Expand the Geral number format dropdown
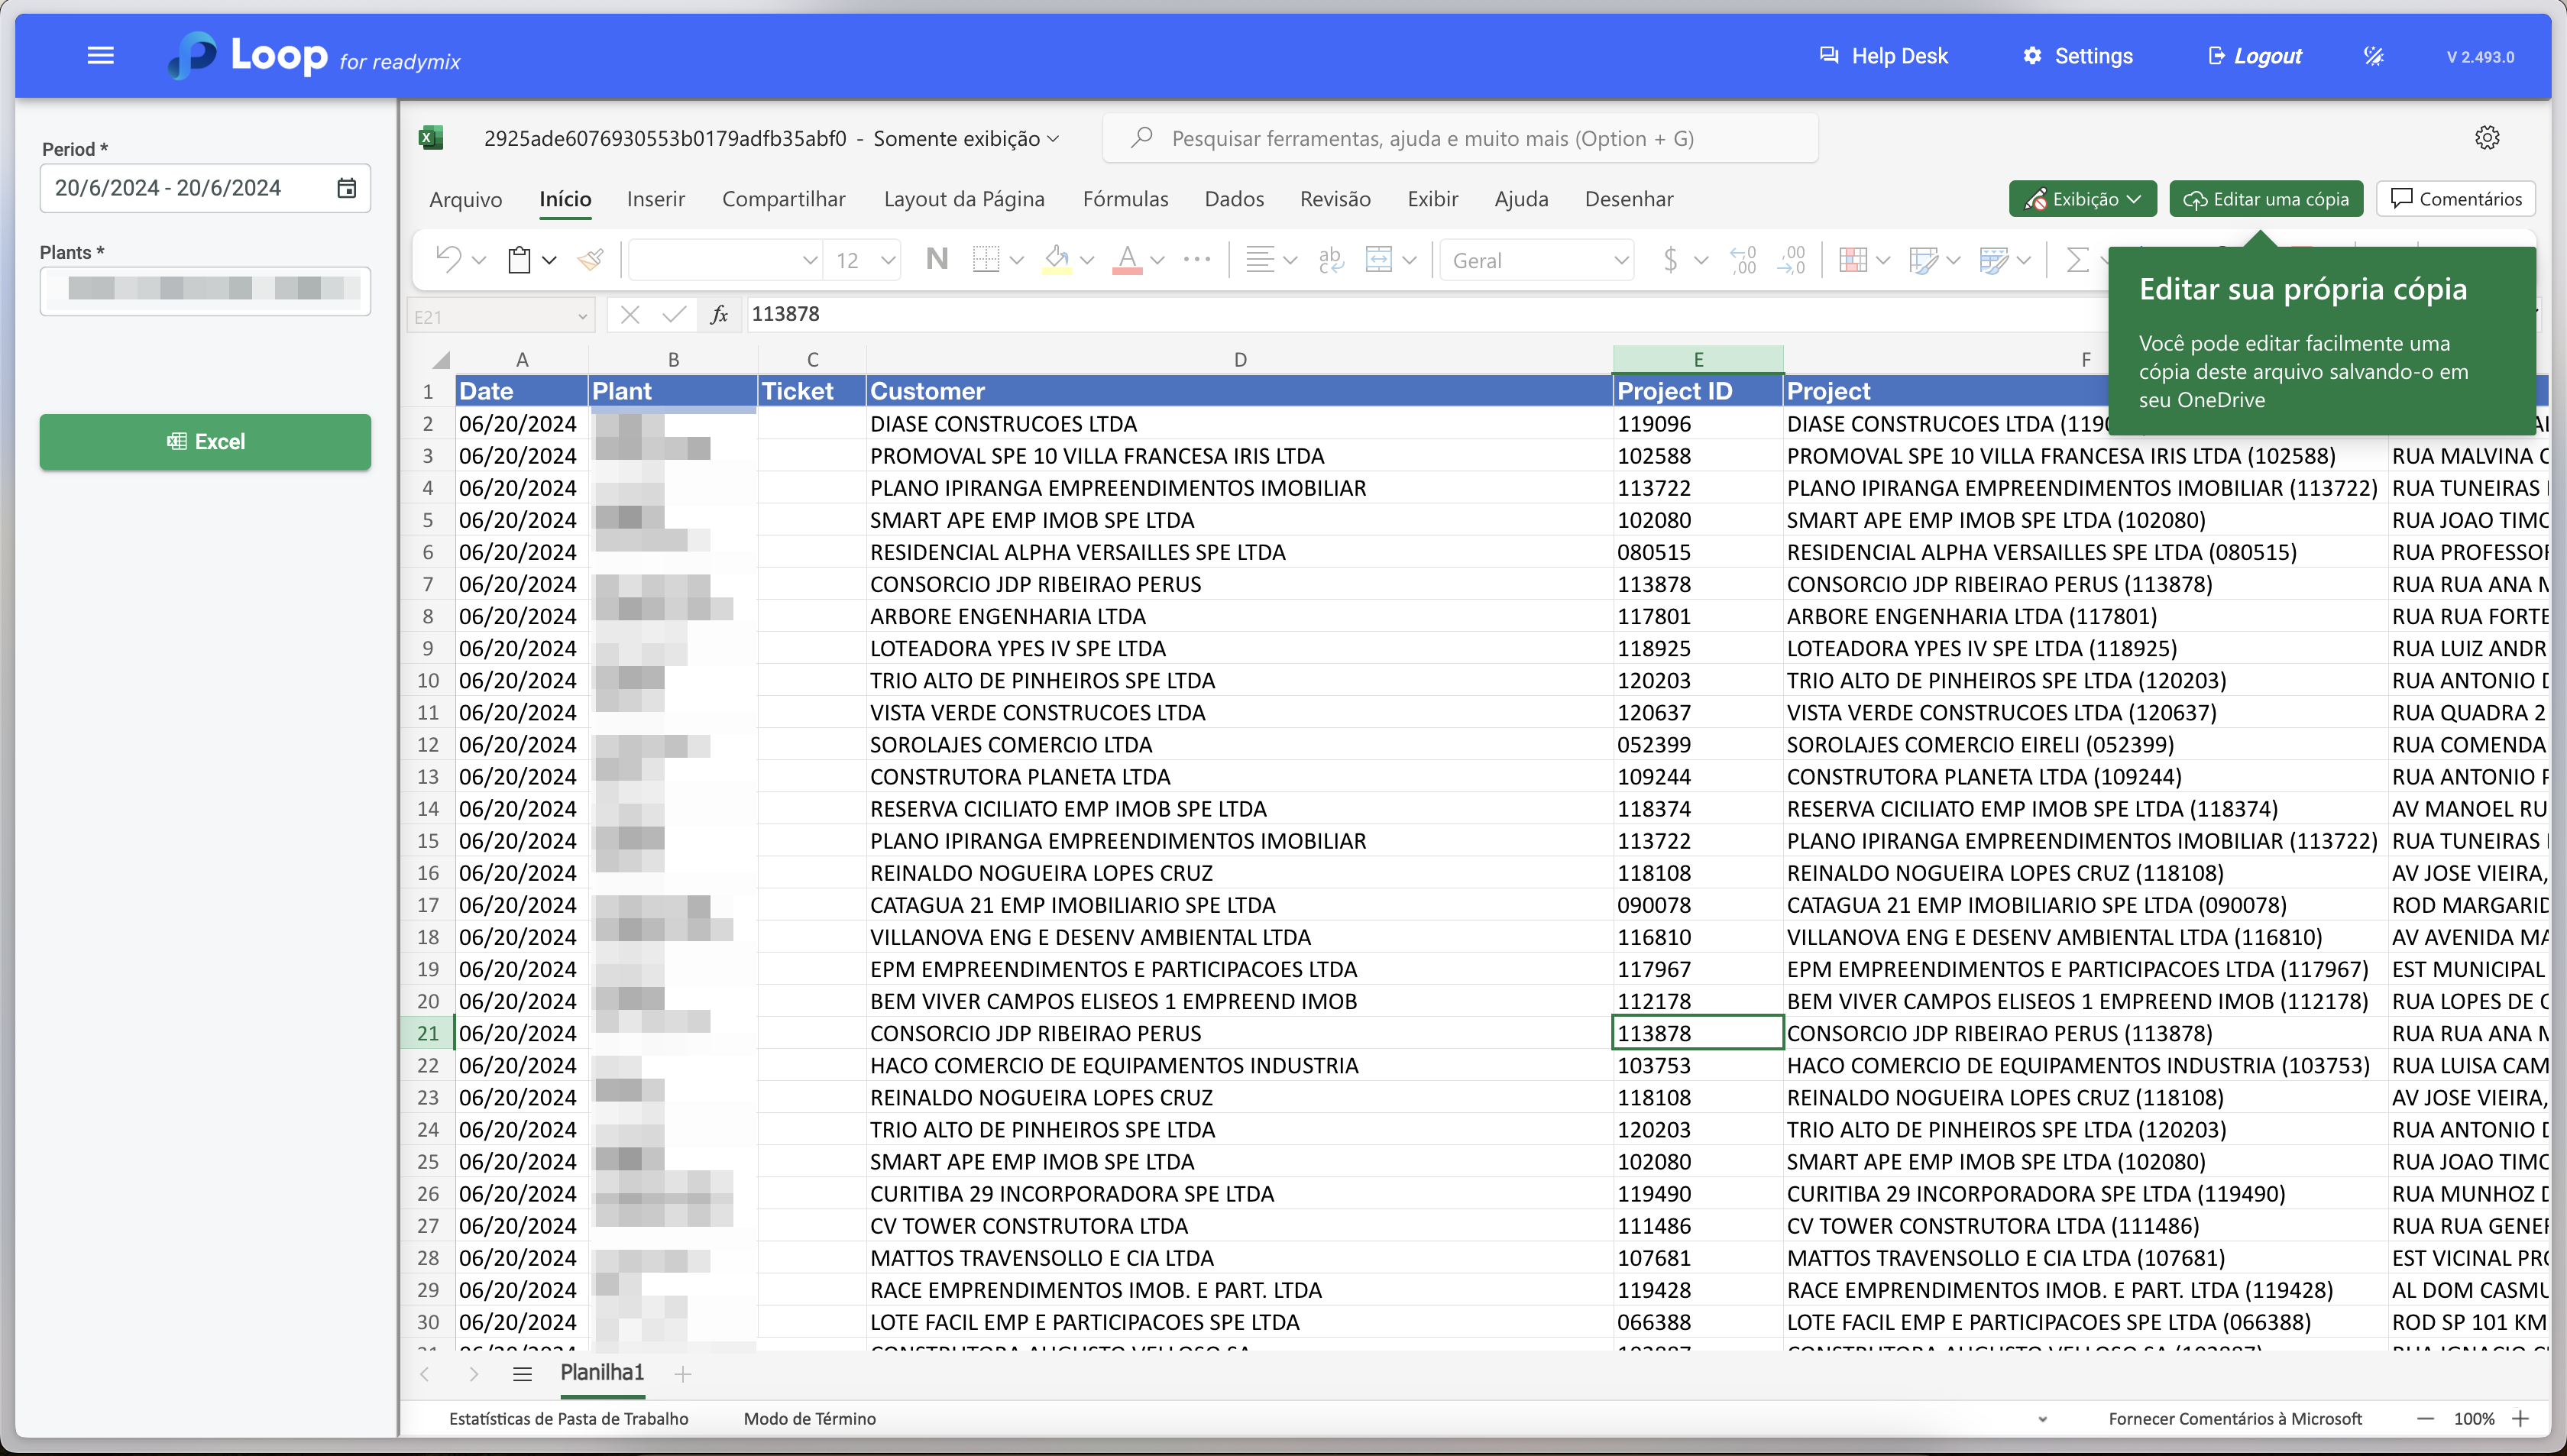2567x1456 pixels. (x=1620, y=260)
